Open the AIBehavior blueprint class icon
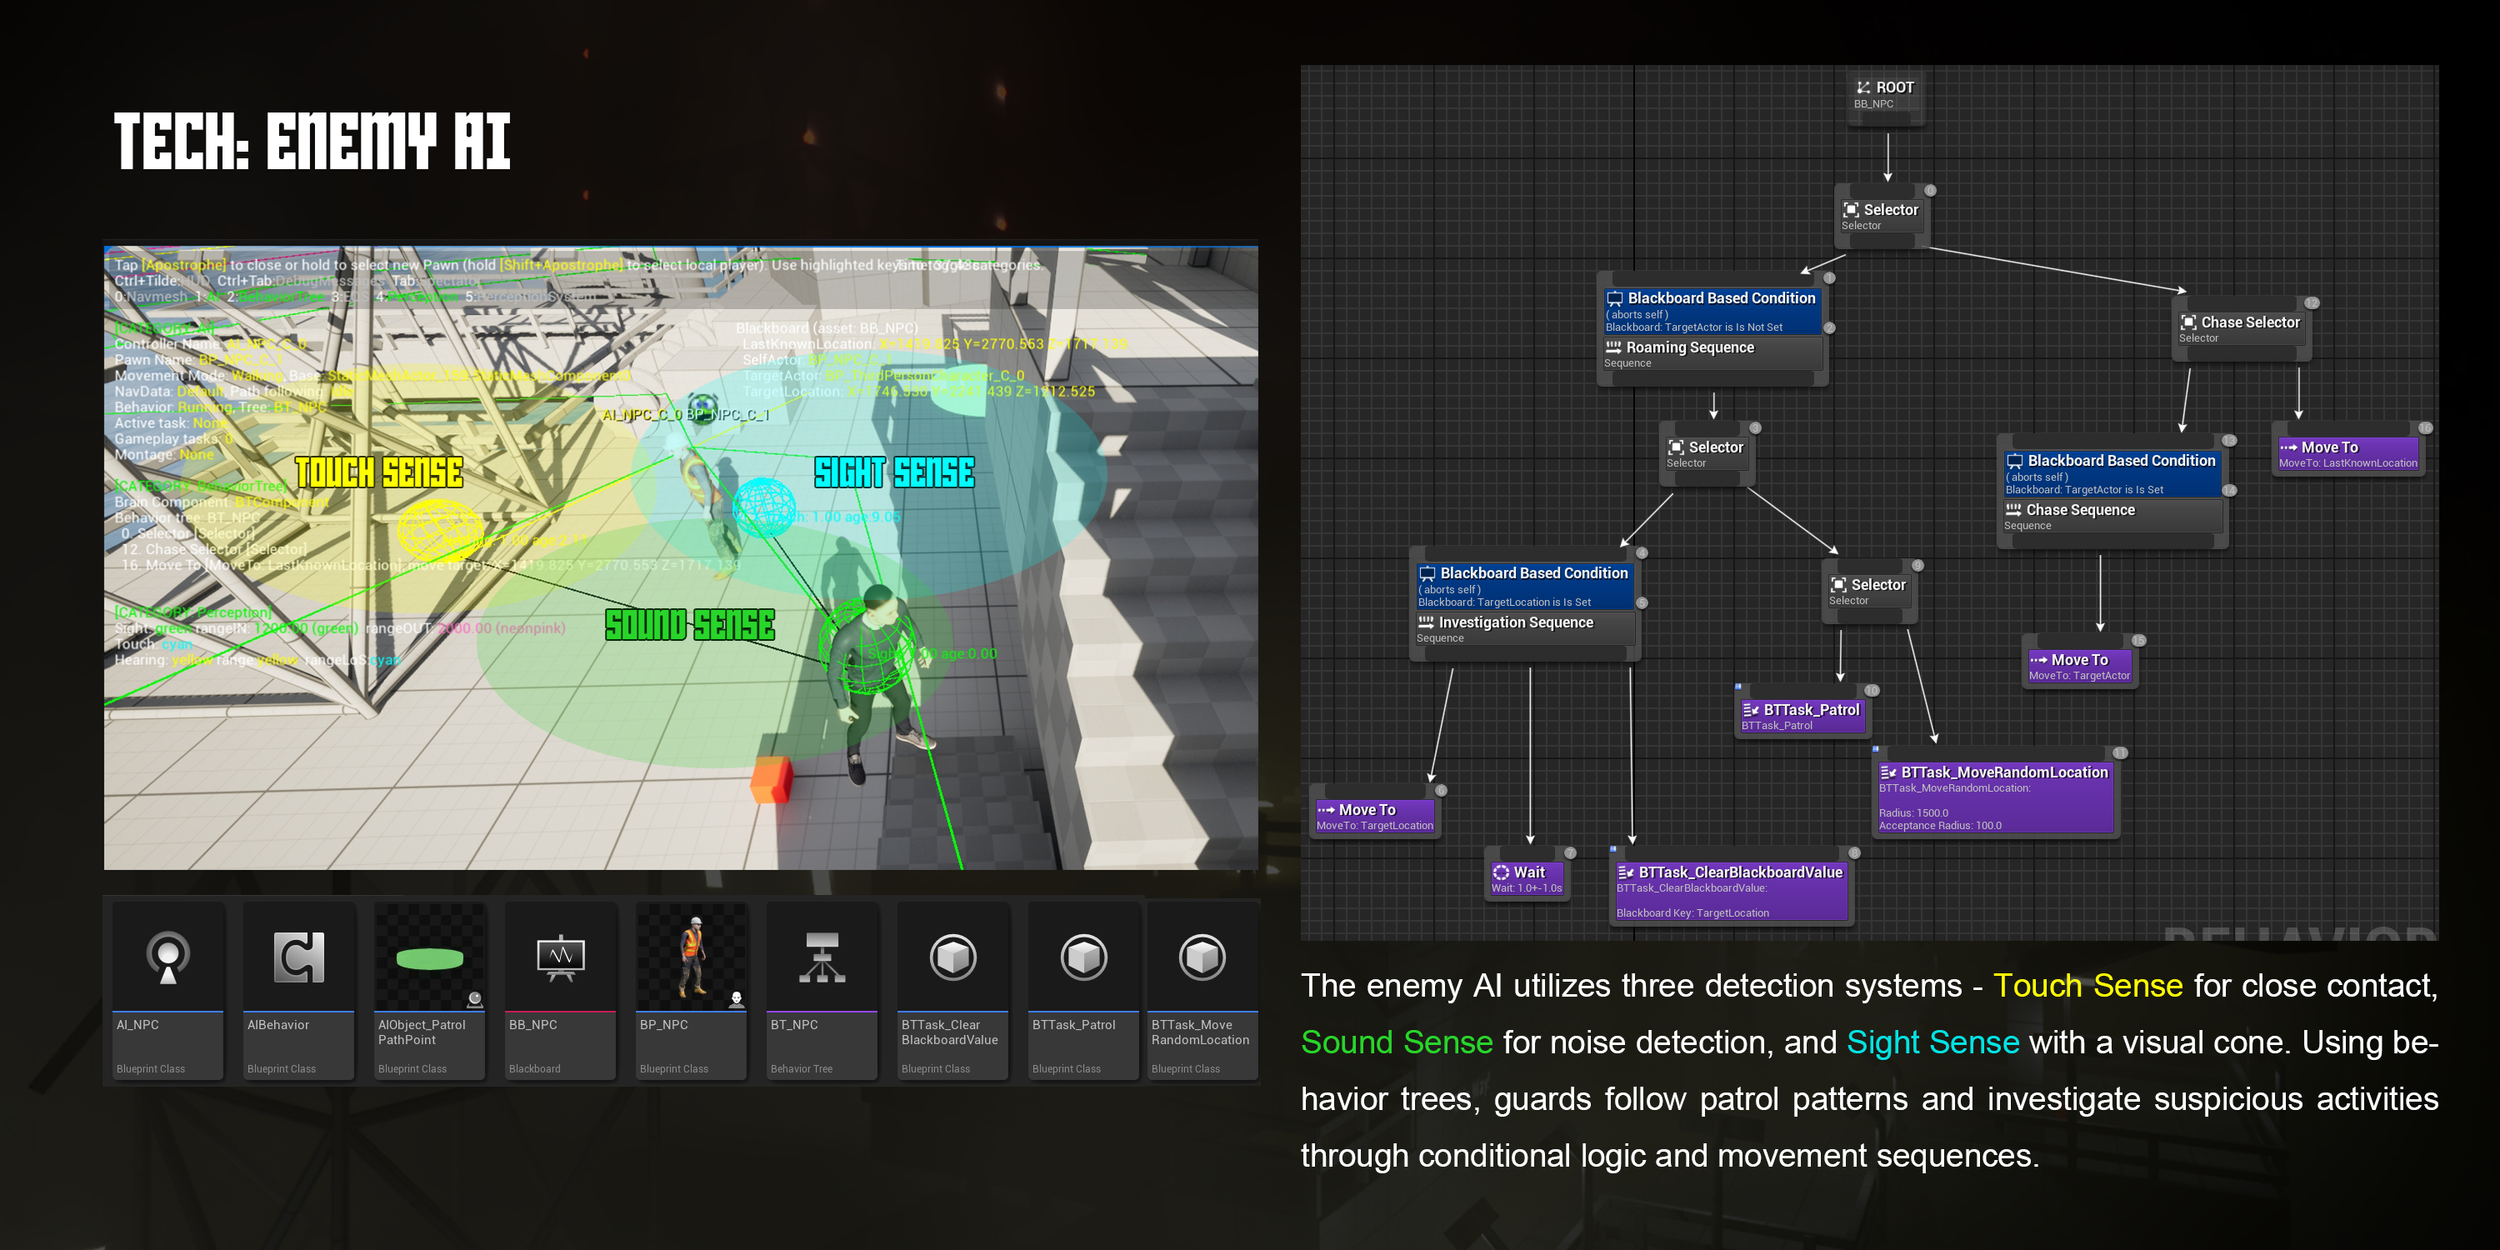2500x1250 pixels. click(x=299, y=958)
